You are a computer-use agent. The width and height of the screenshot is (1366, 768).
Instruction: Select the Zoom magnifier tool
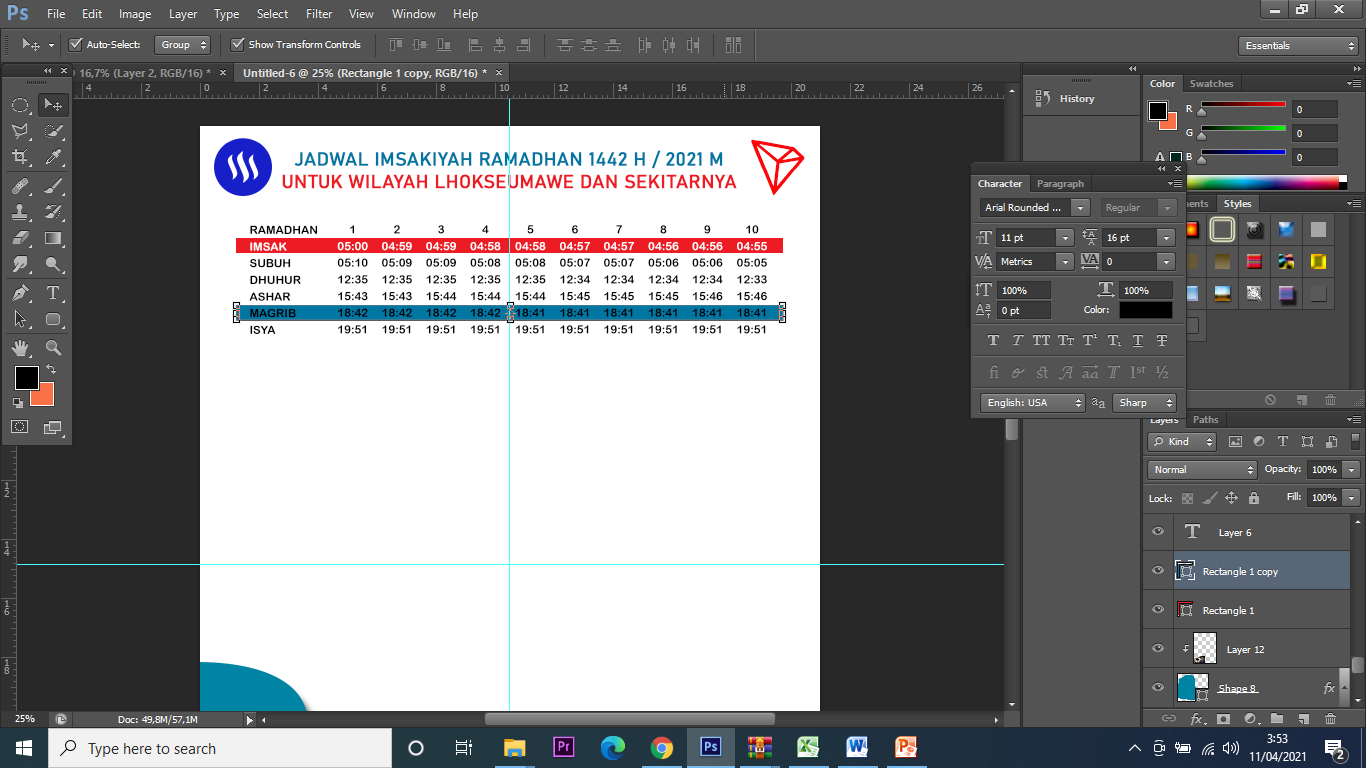click(x=54, y=348)
